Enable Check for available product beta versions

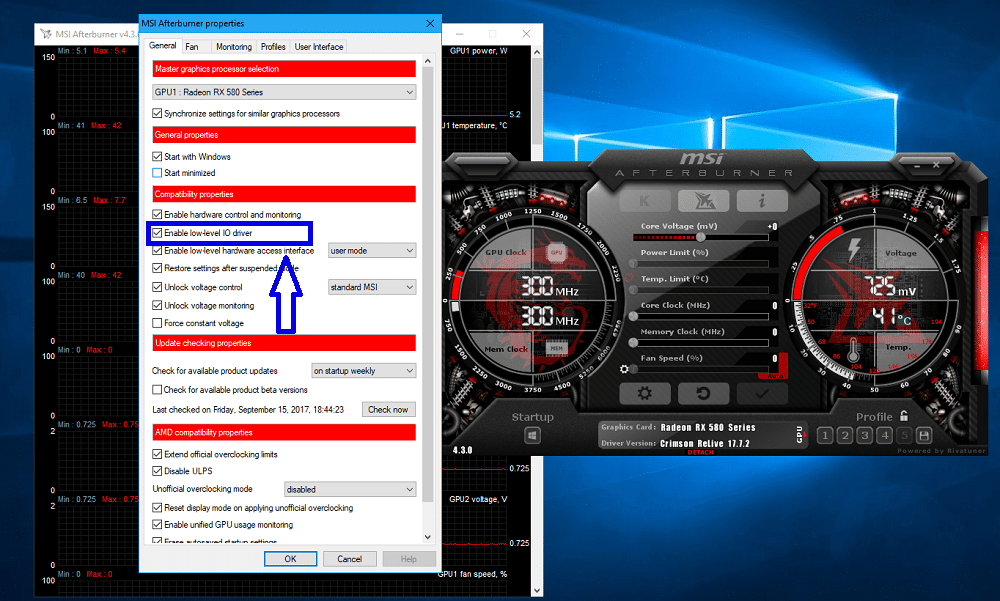157,389
